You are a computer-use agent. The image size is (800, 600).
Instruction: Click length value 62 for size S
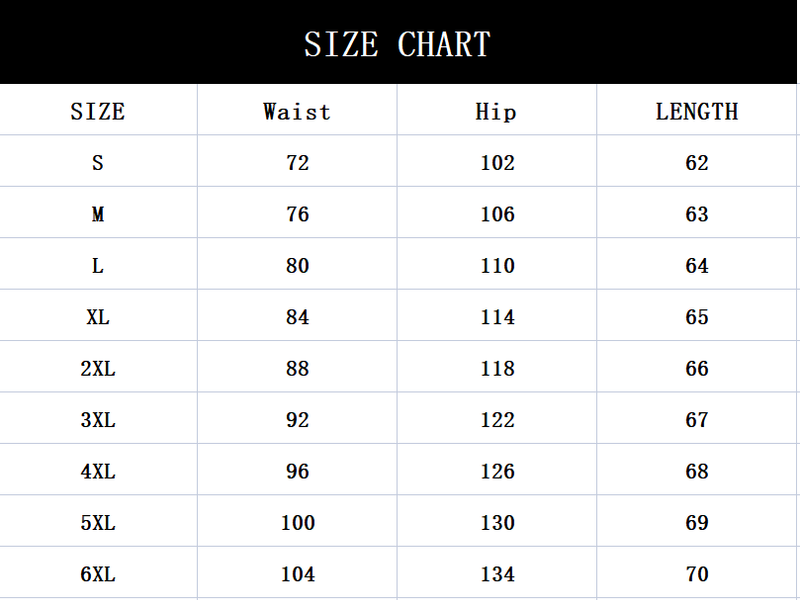[x=697, y=163]
